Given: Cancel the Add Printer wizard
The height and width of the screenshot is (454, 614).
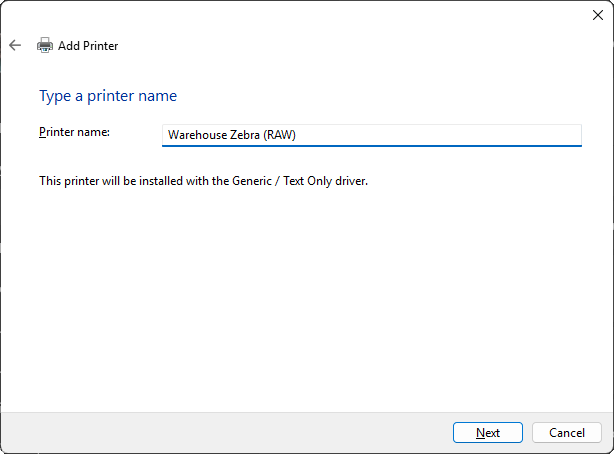Looking at the screenshot, I should click(567, 432).
